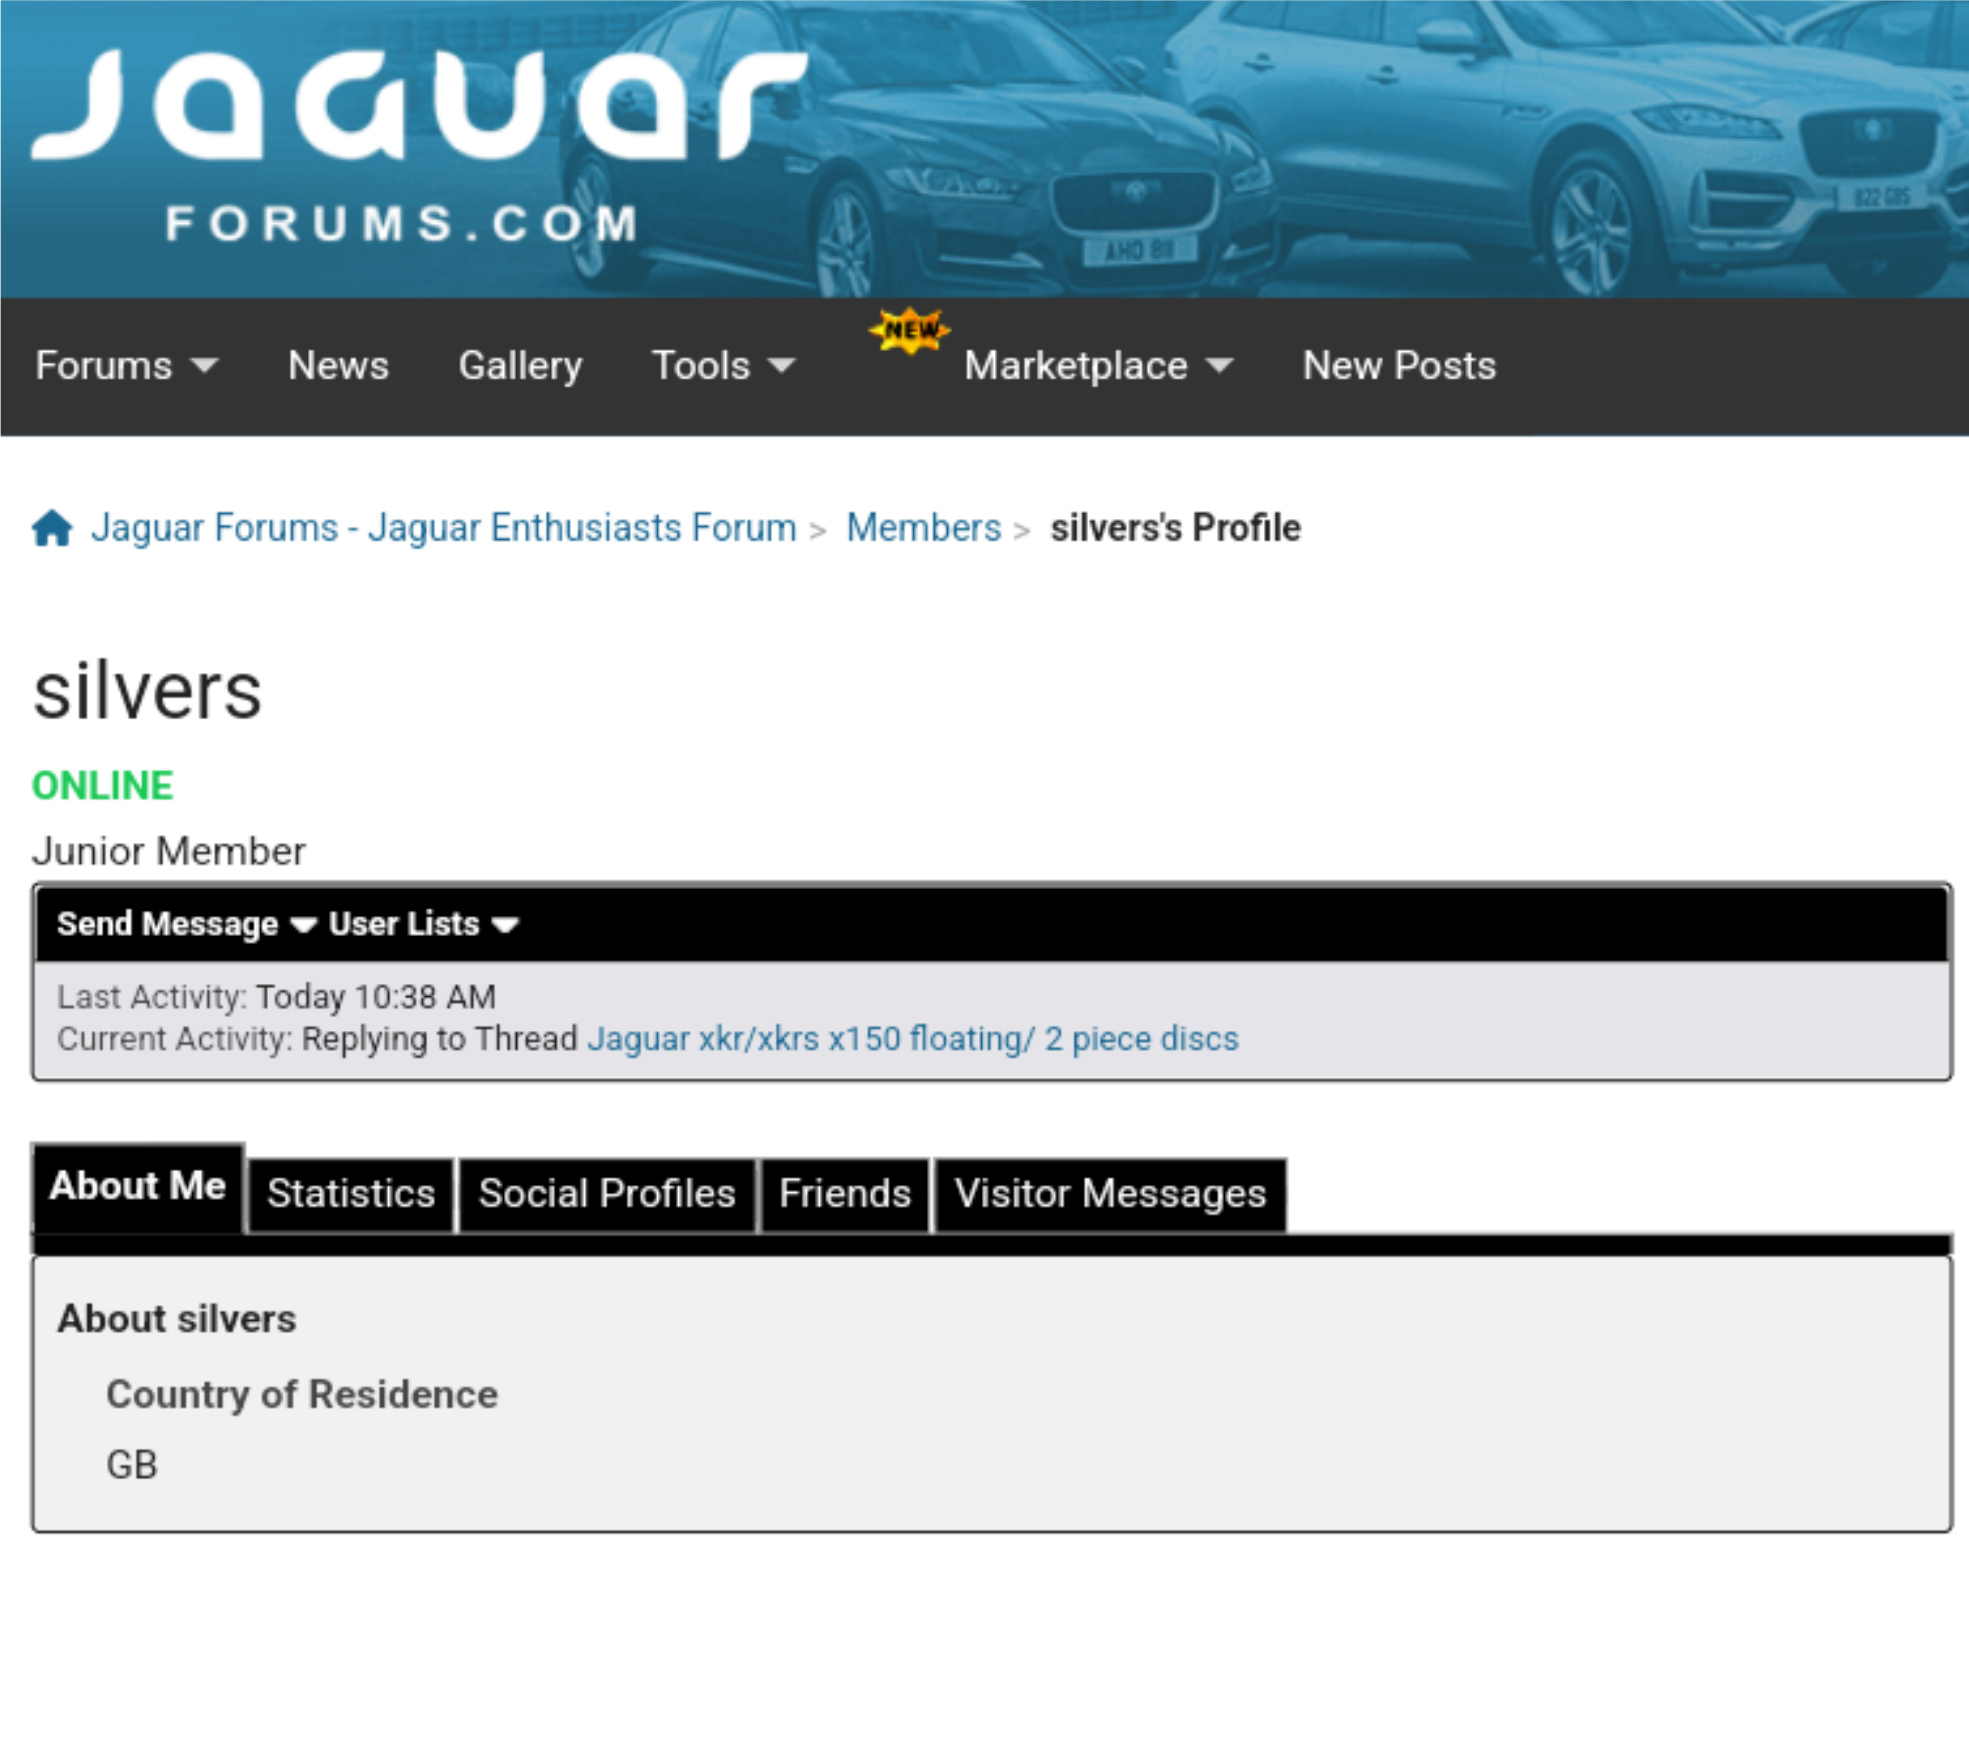Follow the Members breadcrumb link
This screenshot has height=1759, width=1969.
[x=923, y=527]
